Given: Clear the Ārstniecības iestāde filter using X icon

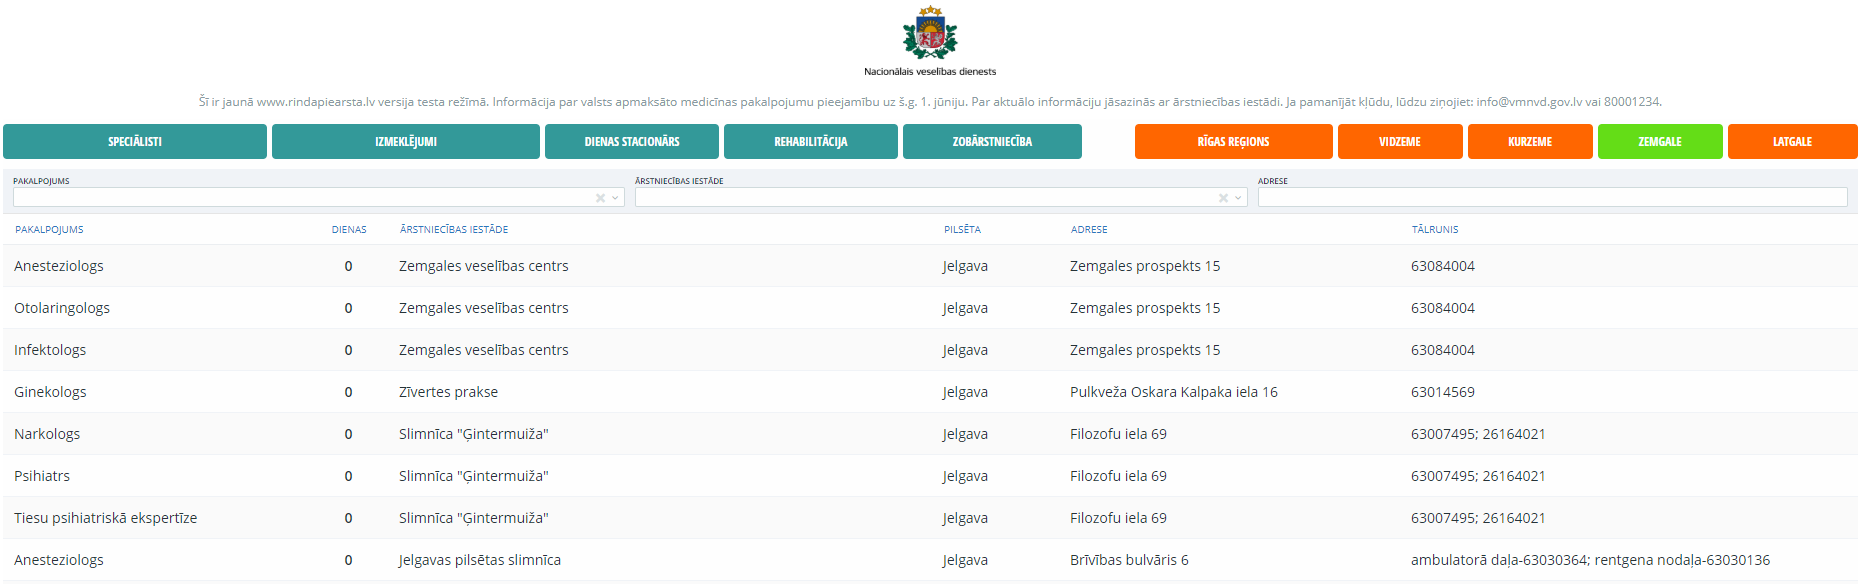Looking at the screenshot, I should click(1223, 198).
